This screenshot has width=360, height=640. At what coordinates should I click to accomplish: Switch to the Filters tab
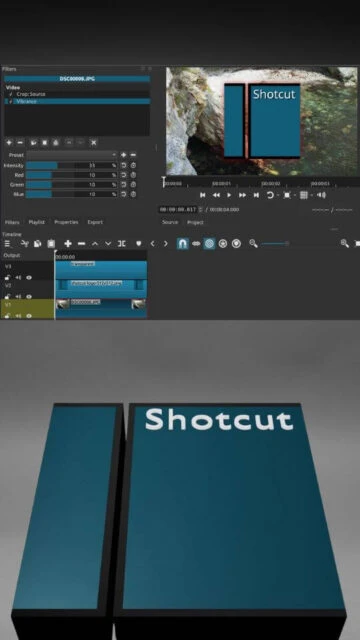point(12,222)
